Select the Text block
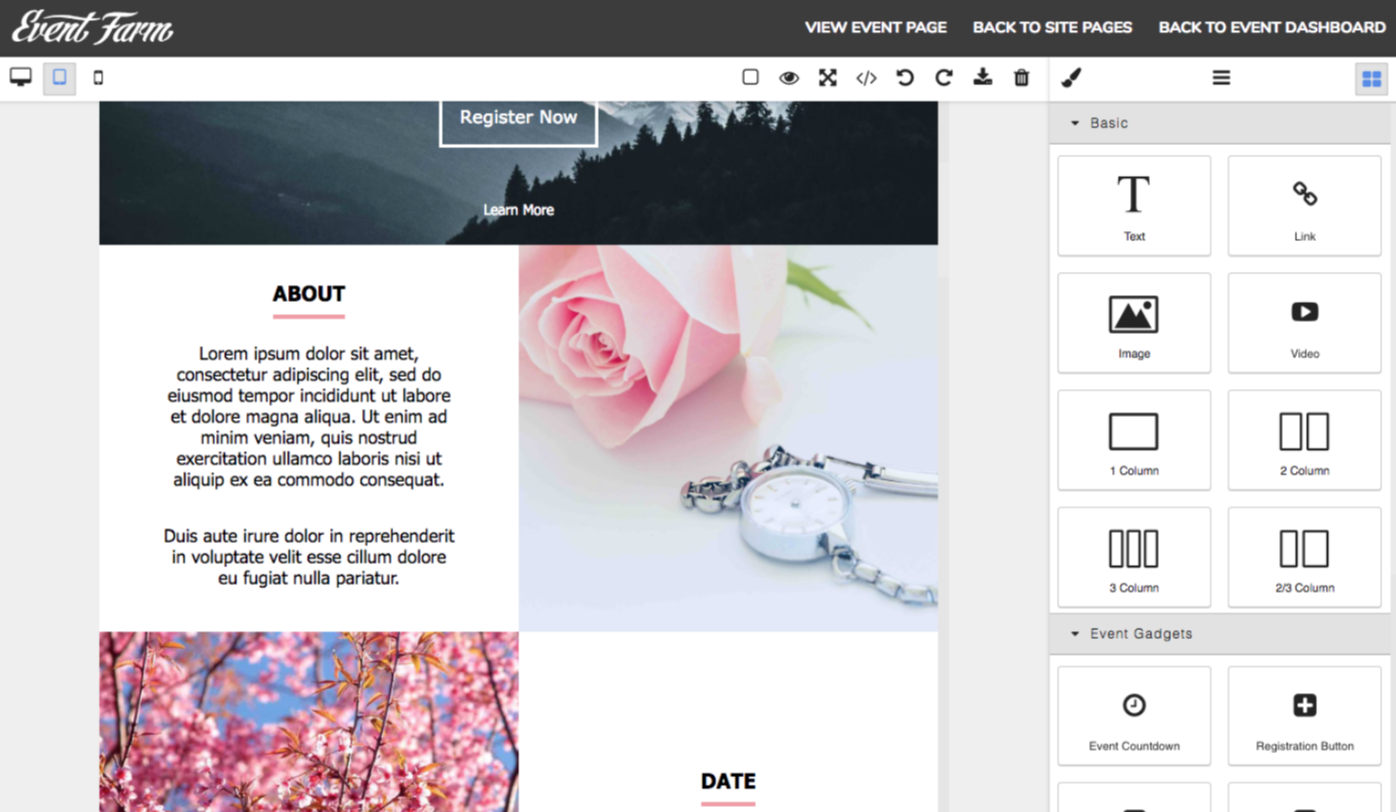The width and height of the screenshot is (1396, 812). pos(1134,206)
